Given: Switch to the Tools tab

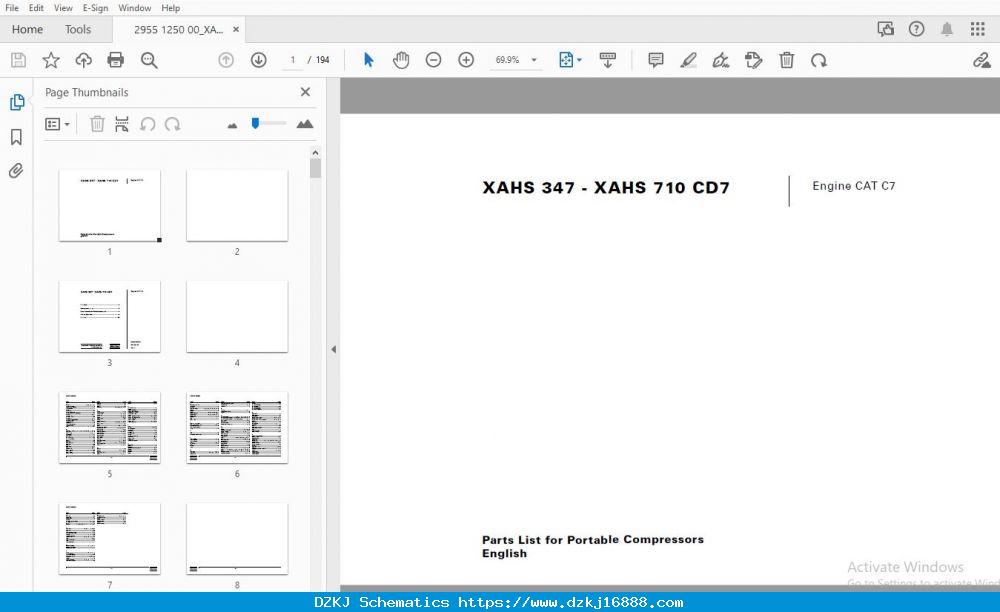Looking at the screenshot, I should pos(78,29).
